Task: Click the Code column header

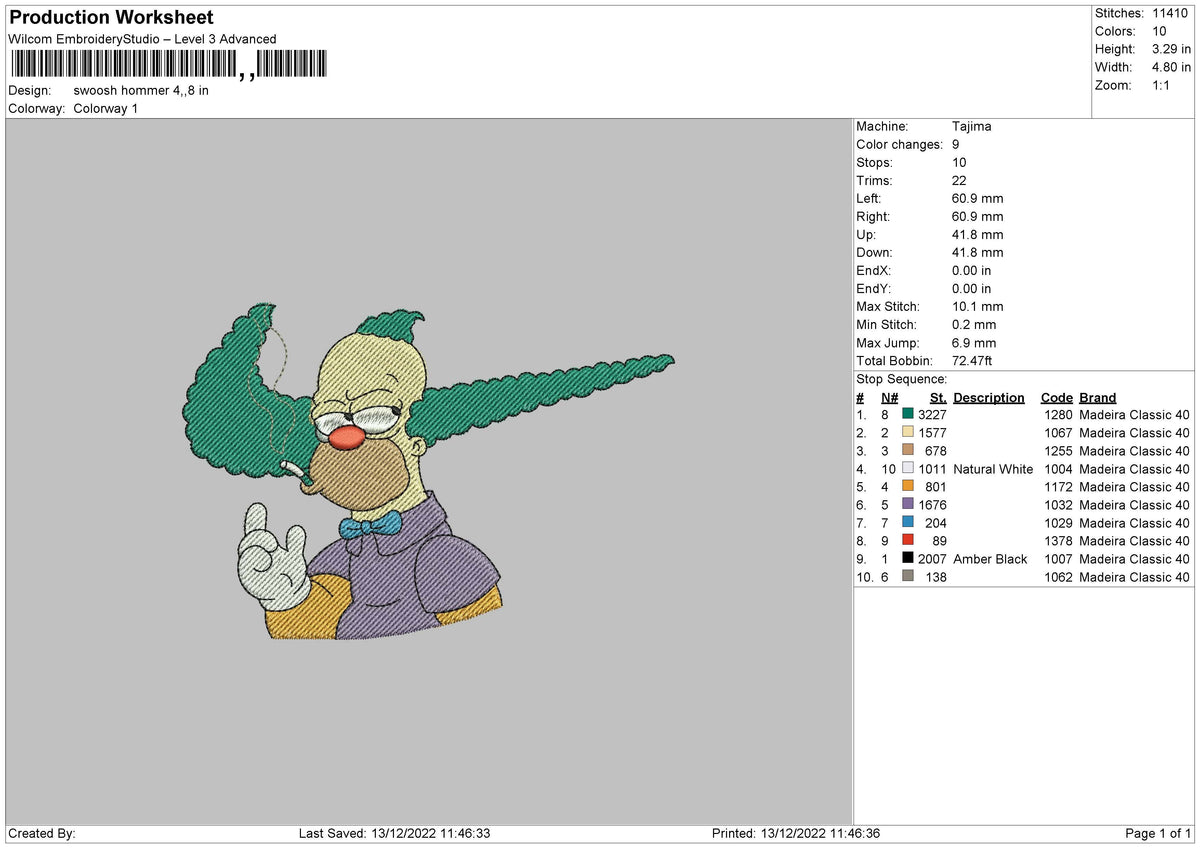Action: pyautogui.click(x=1056, y=397)
